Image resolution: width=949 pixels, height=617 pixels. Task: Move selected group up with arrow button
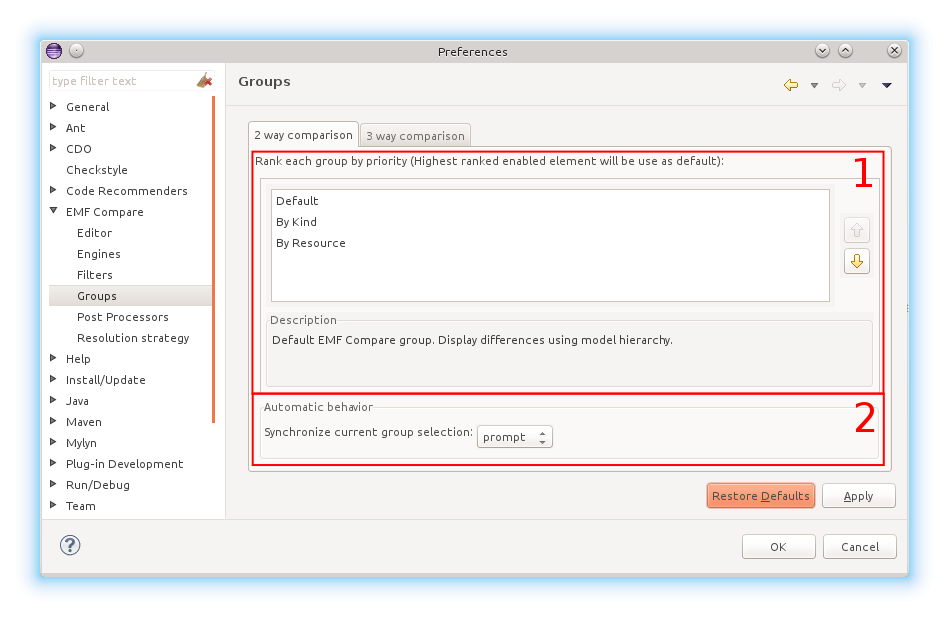(x=857, y=231)
